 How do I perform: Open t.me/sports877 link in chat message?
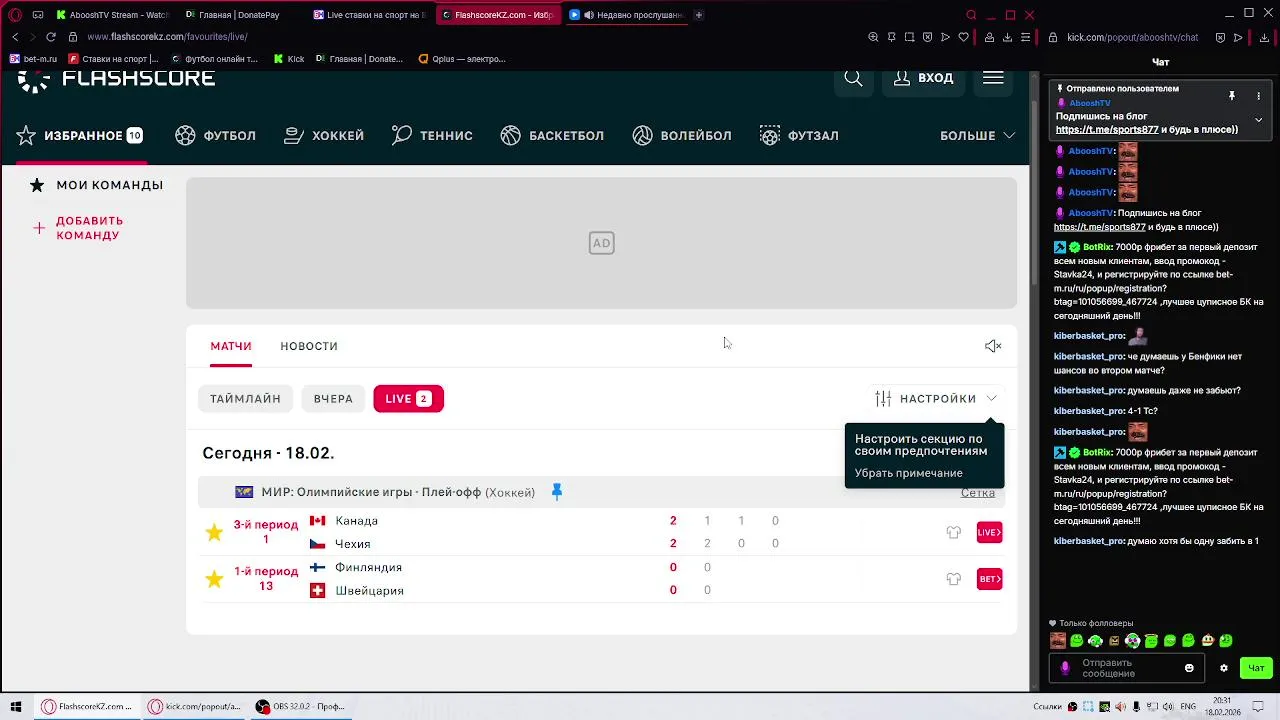coord(1100,227)
